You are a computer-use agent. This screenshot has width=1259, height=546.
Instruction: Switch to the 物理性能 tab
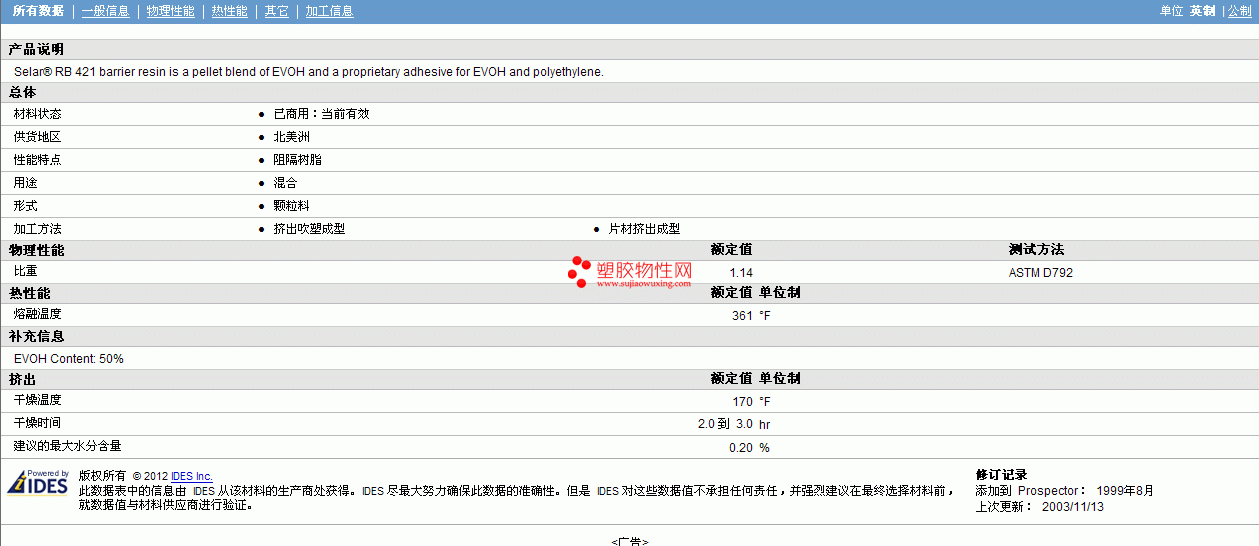(x=170, y=11)
